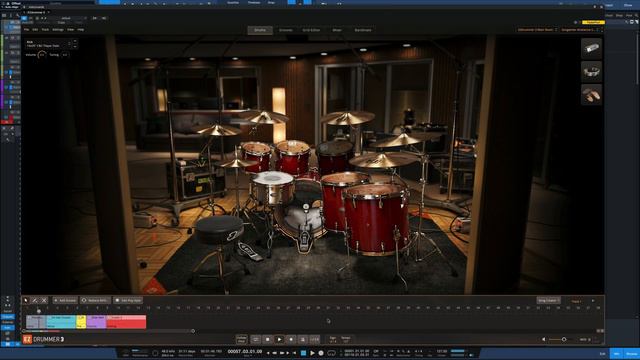Toggle the EZdrummer metronome

pyautogui.click(x=302, y=339)
